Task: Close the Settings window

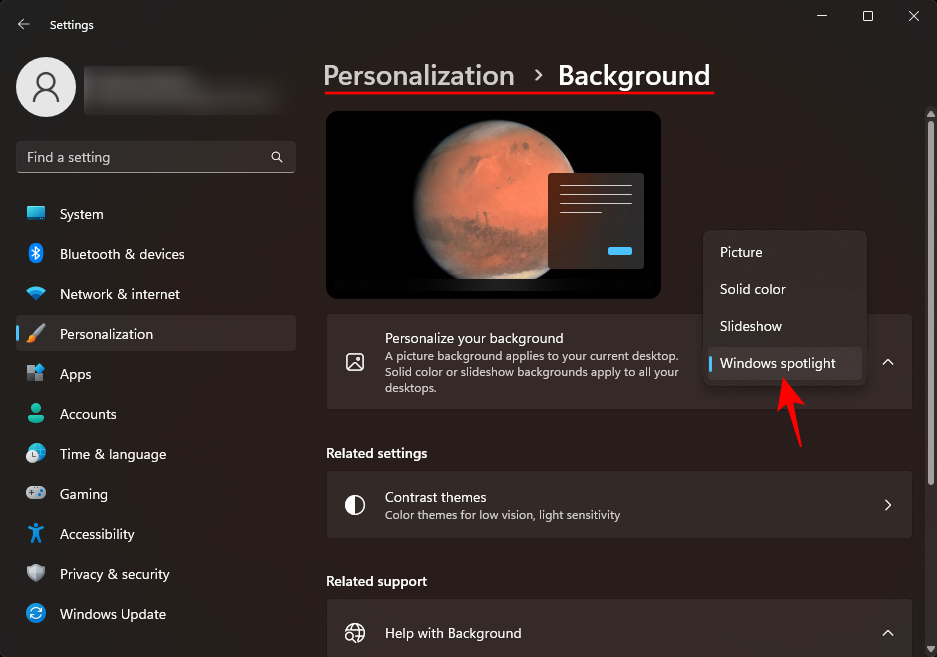Action: click(x=914, y=16)
